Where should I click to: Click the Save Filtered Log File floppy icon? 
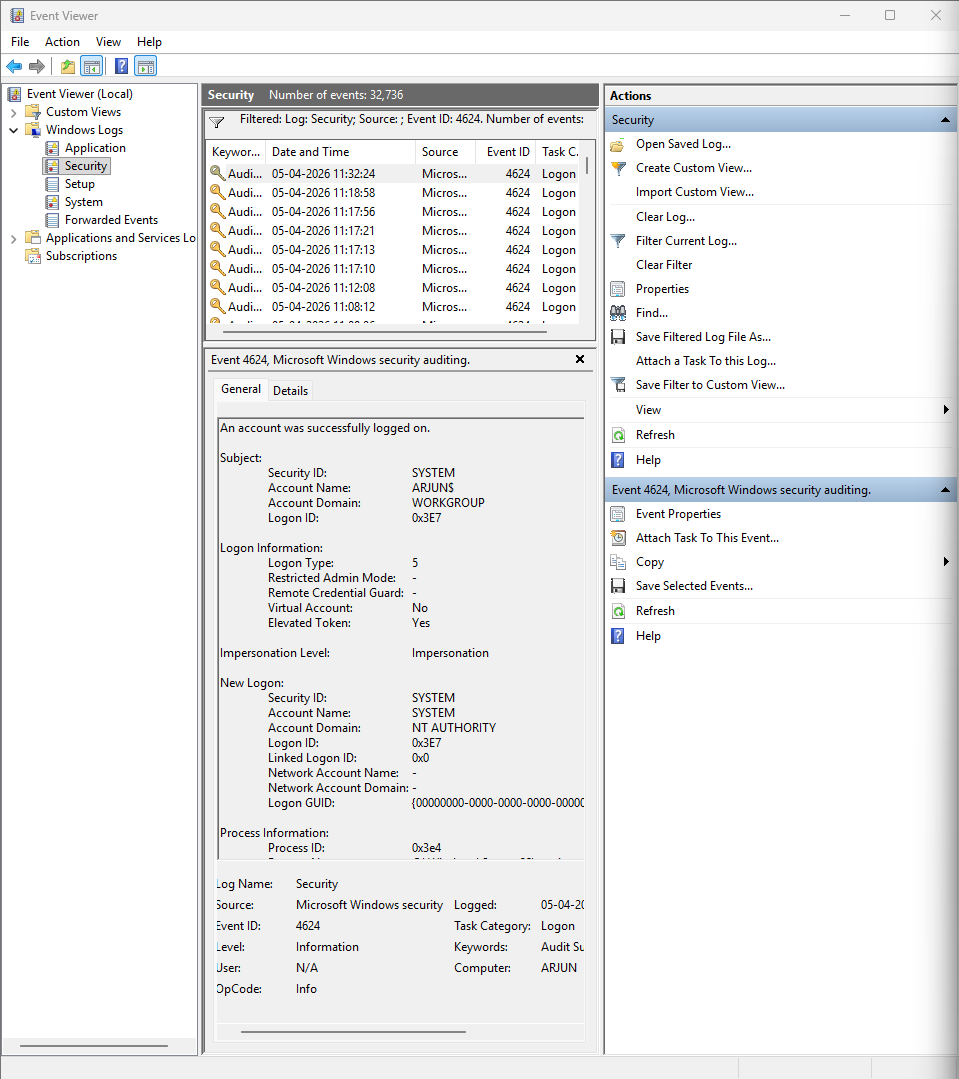point(618,337)
